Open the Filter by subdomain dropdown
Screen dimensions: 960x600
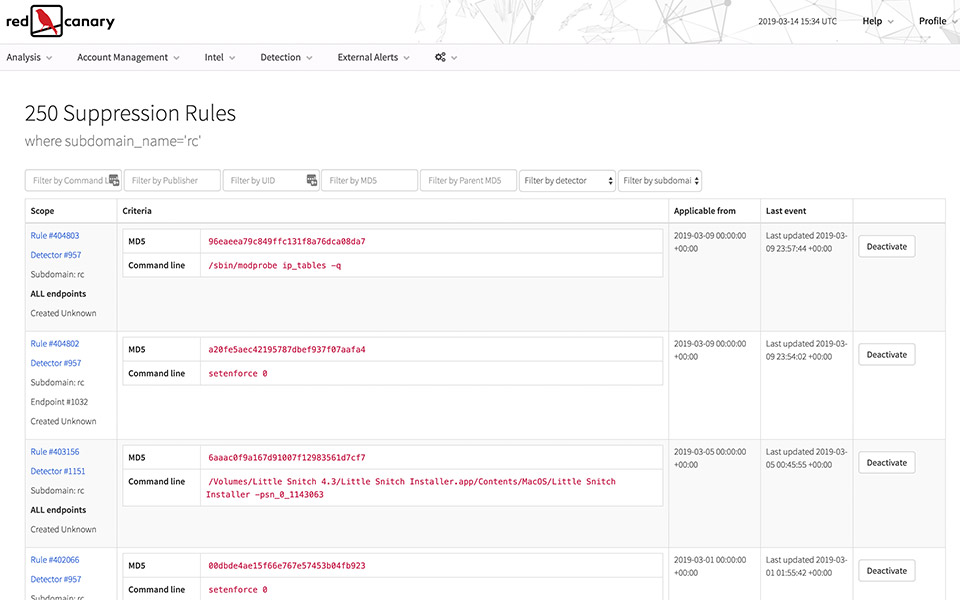point(660,181)
